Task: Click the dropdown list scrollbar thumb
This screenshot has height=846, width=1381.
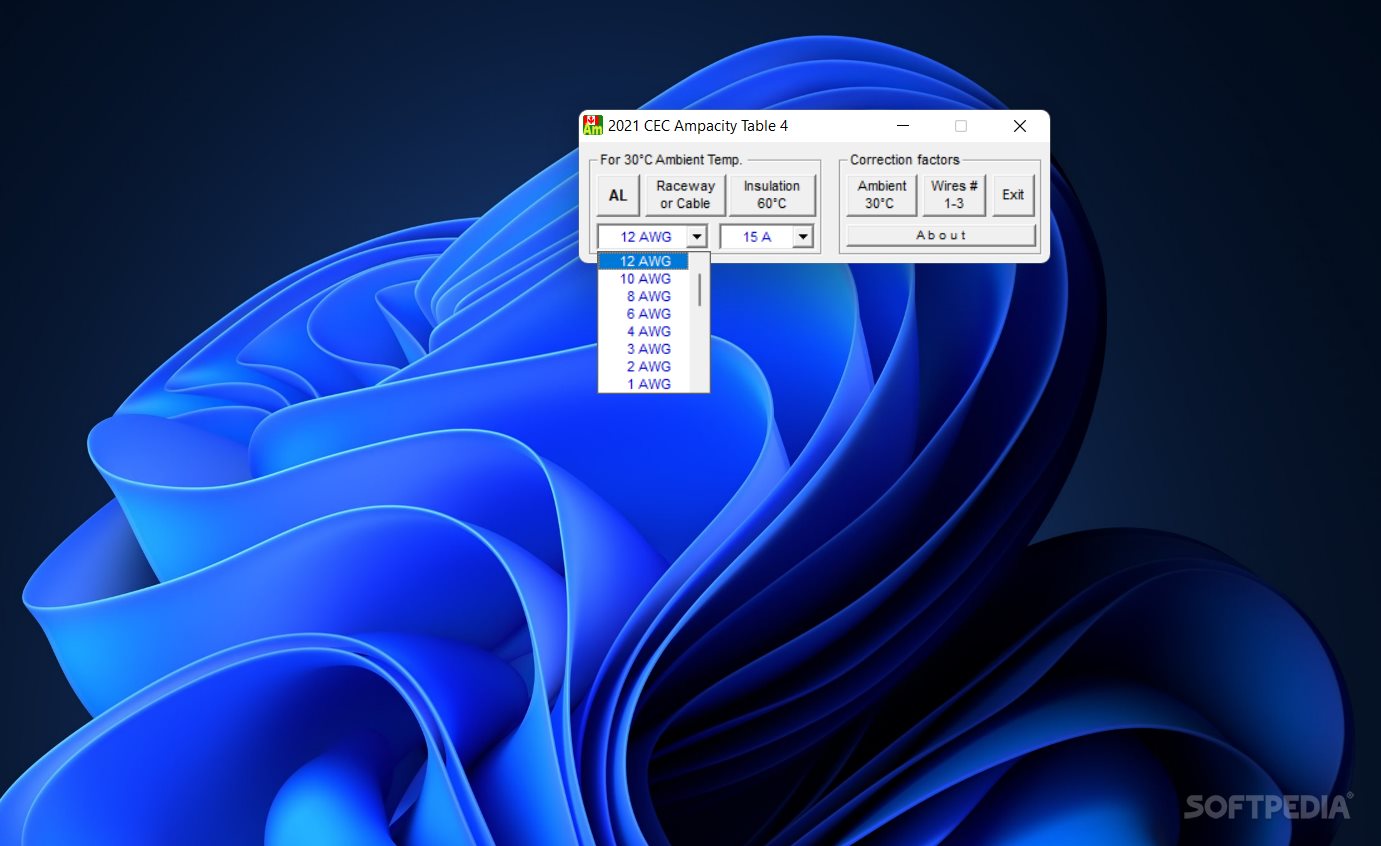Action: point(700,290)
